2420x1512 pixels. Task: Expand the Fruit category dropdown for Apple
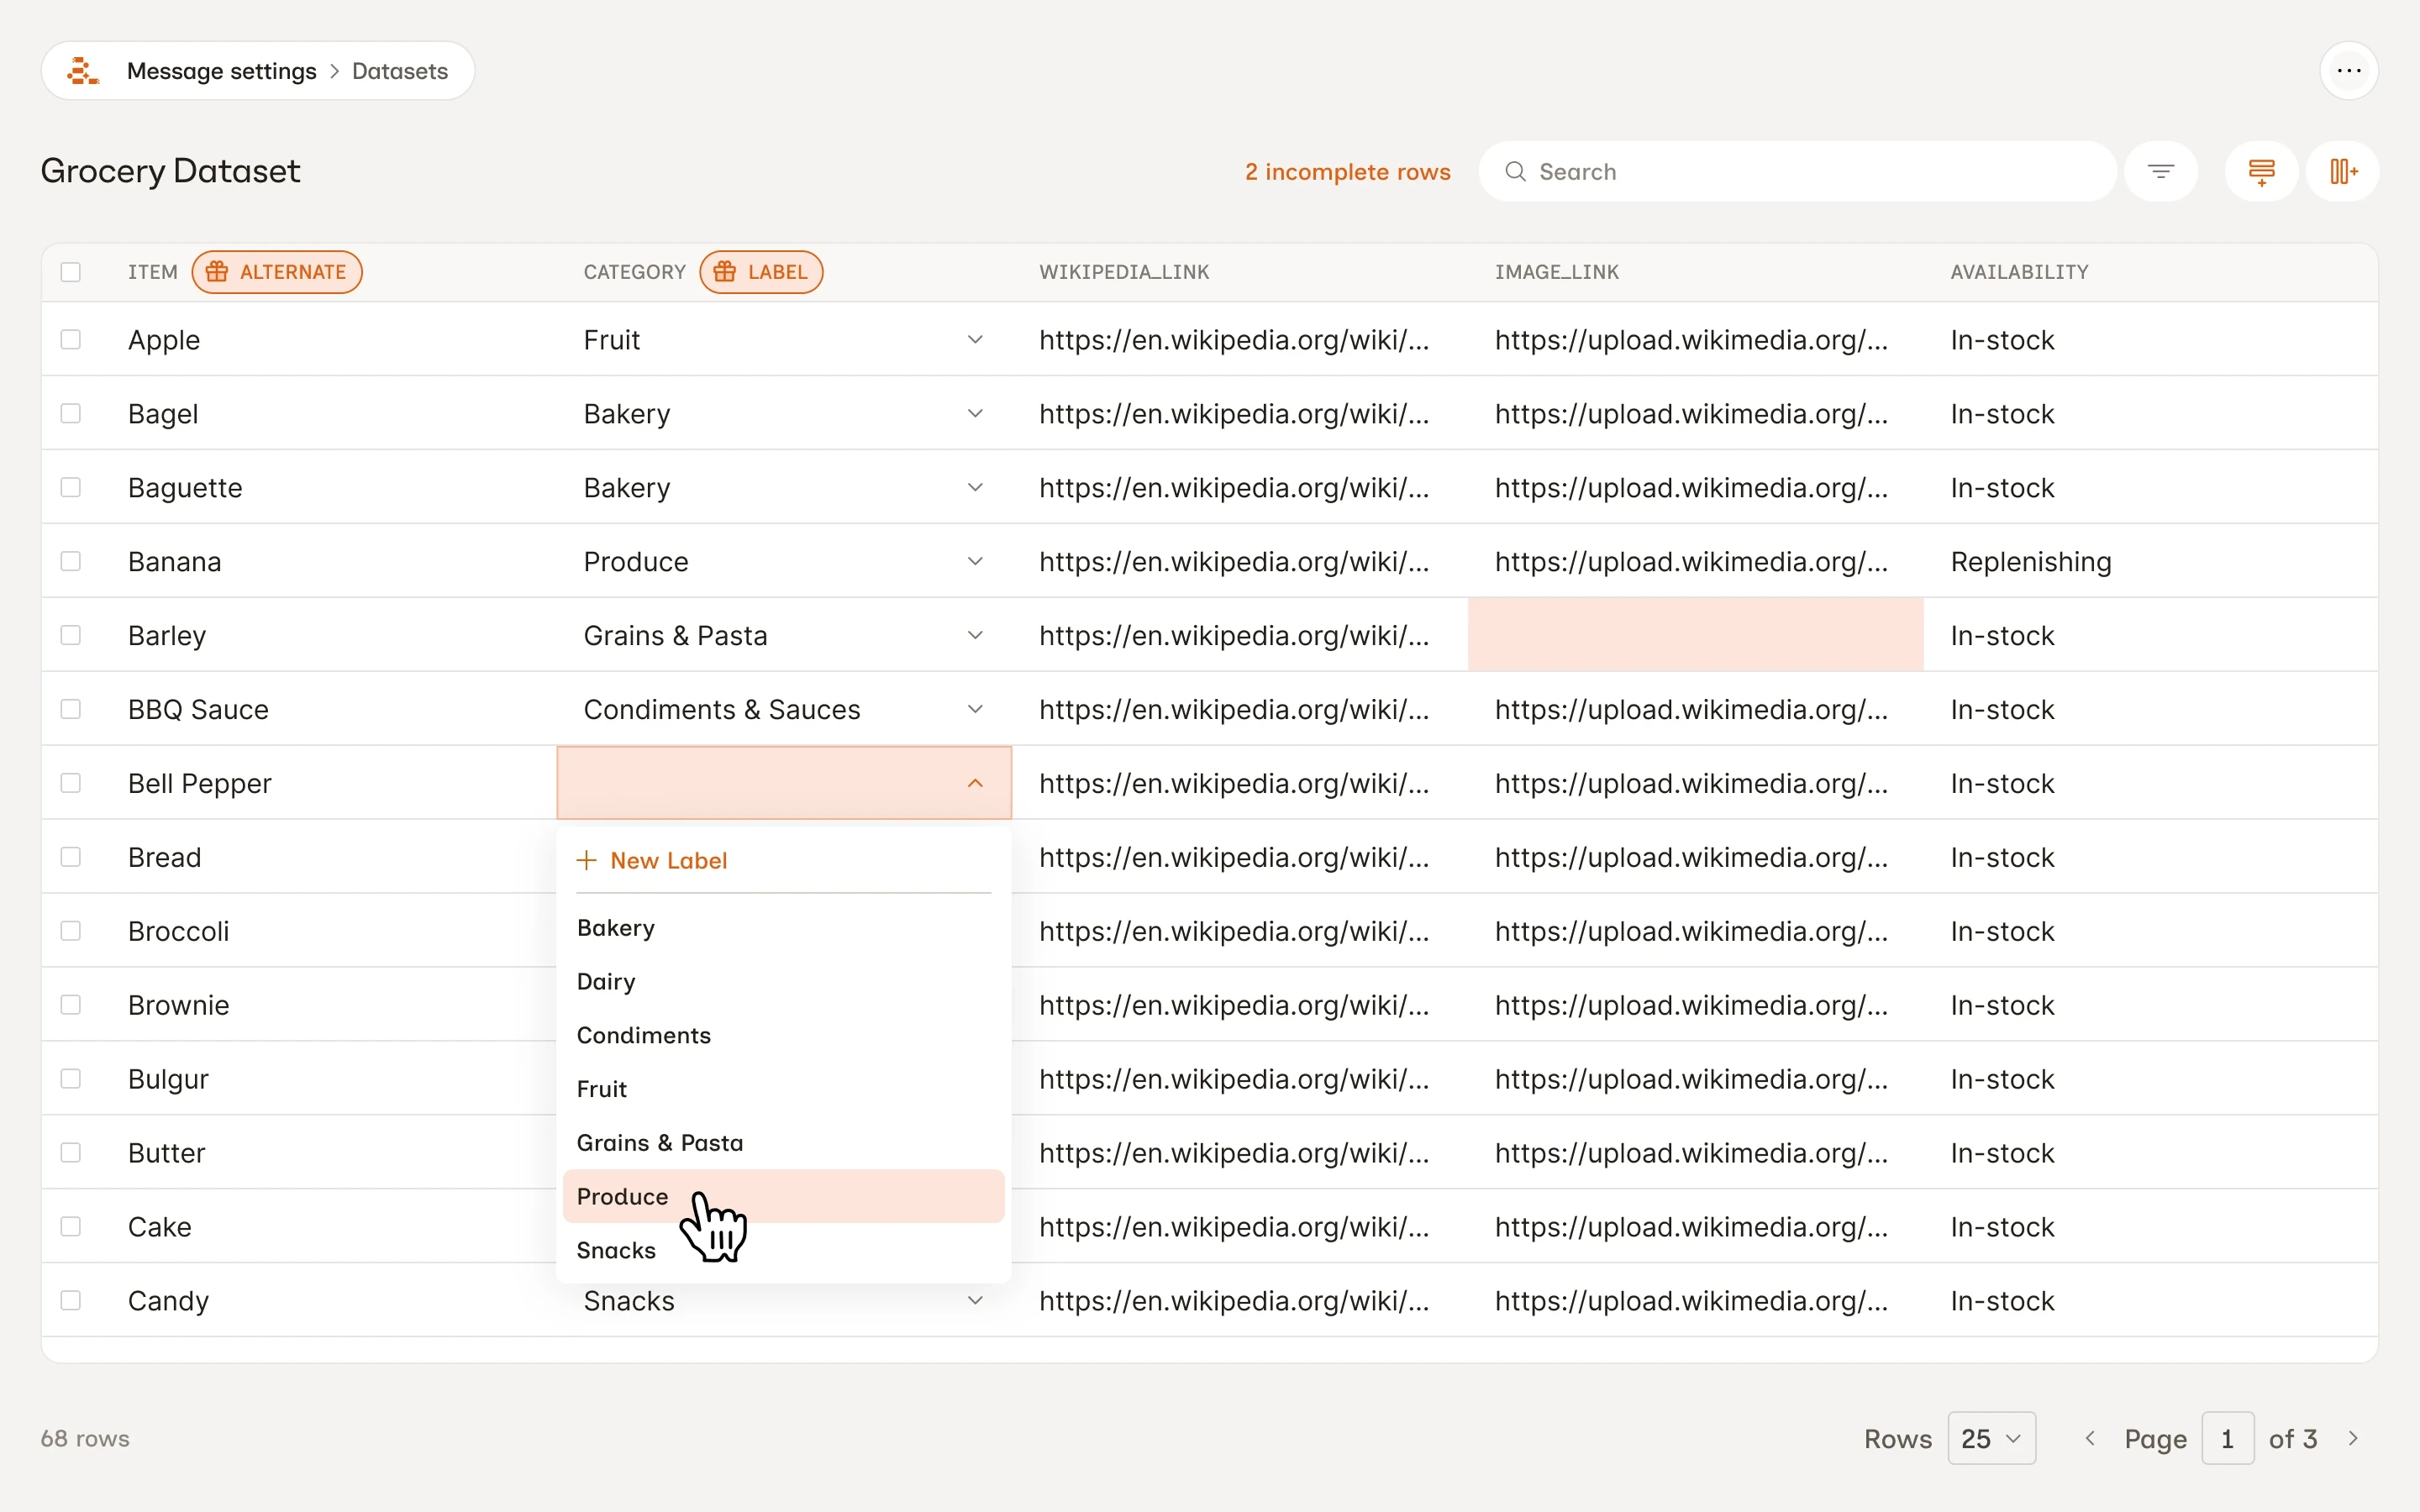coord(975,340)
